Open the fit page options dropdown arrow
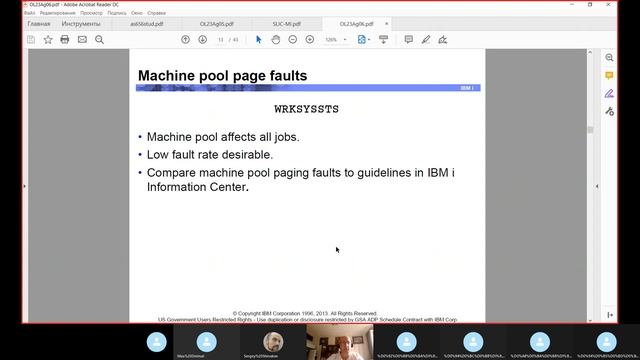 pyautogui.click(x=369, y=40)
